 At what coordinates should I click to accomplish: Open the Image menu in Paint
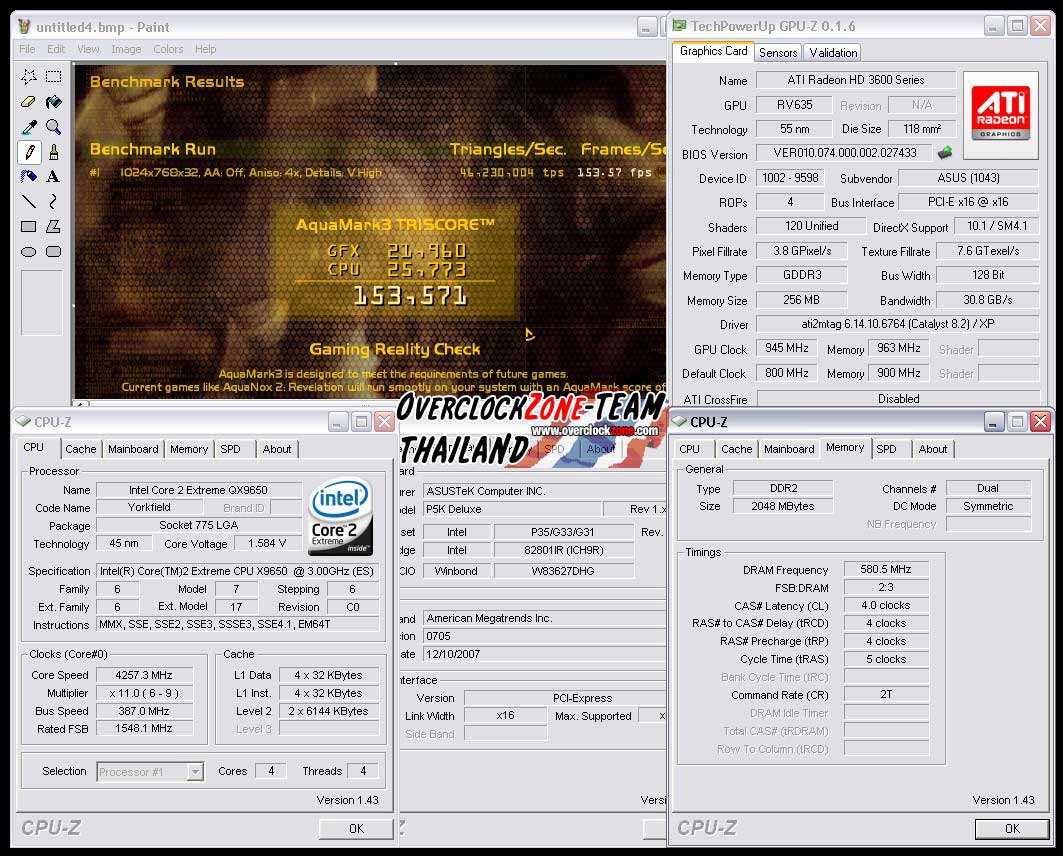click(126, 49)
